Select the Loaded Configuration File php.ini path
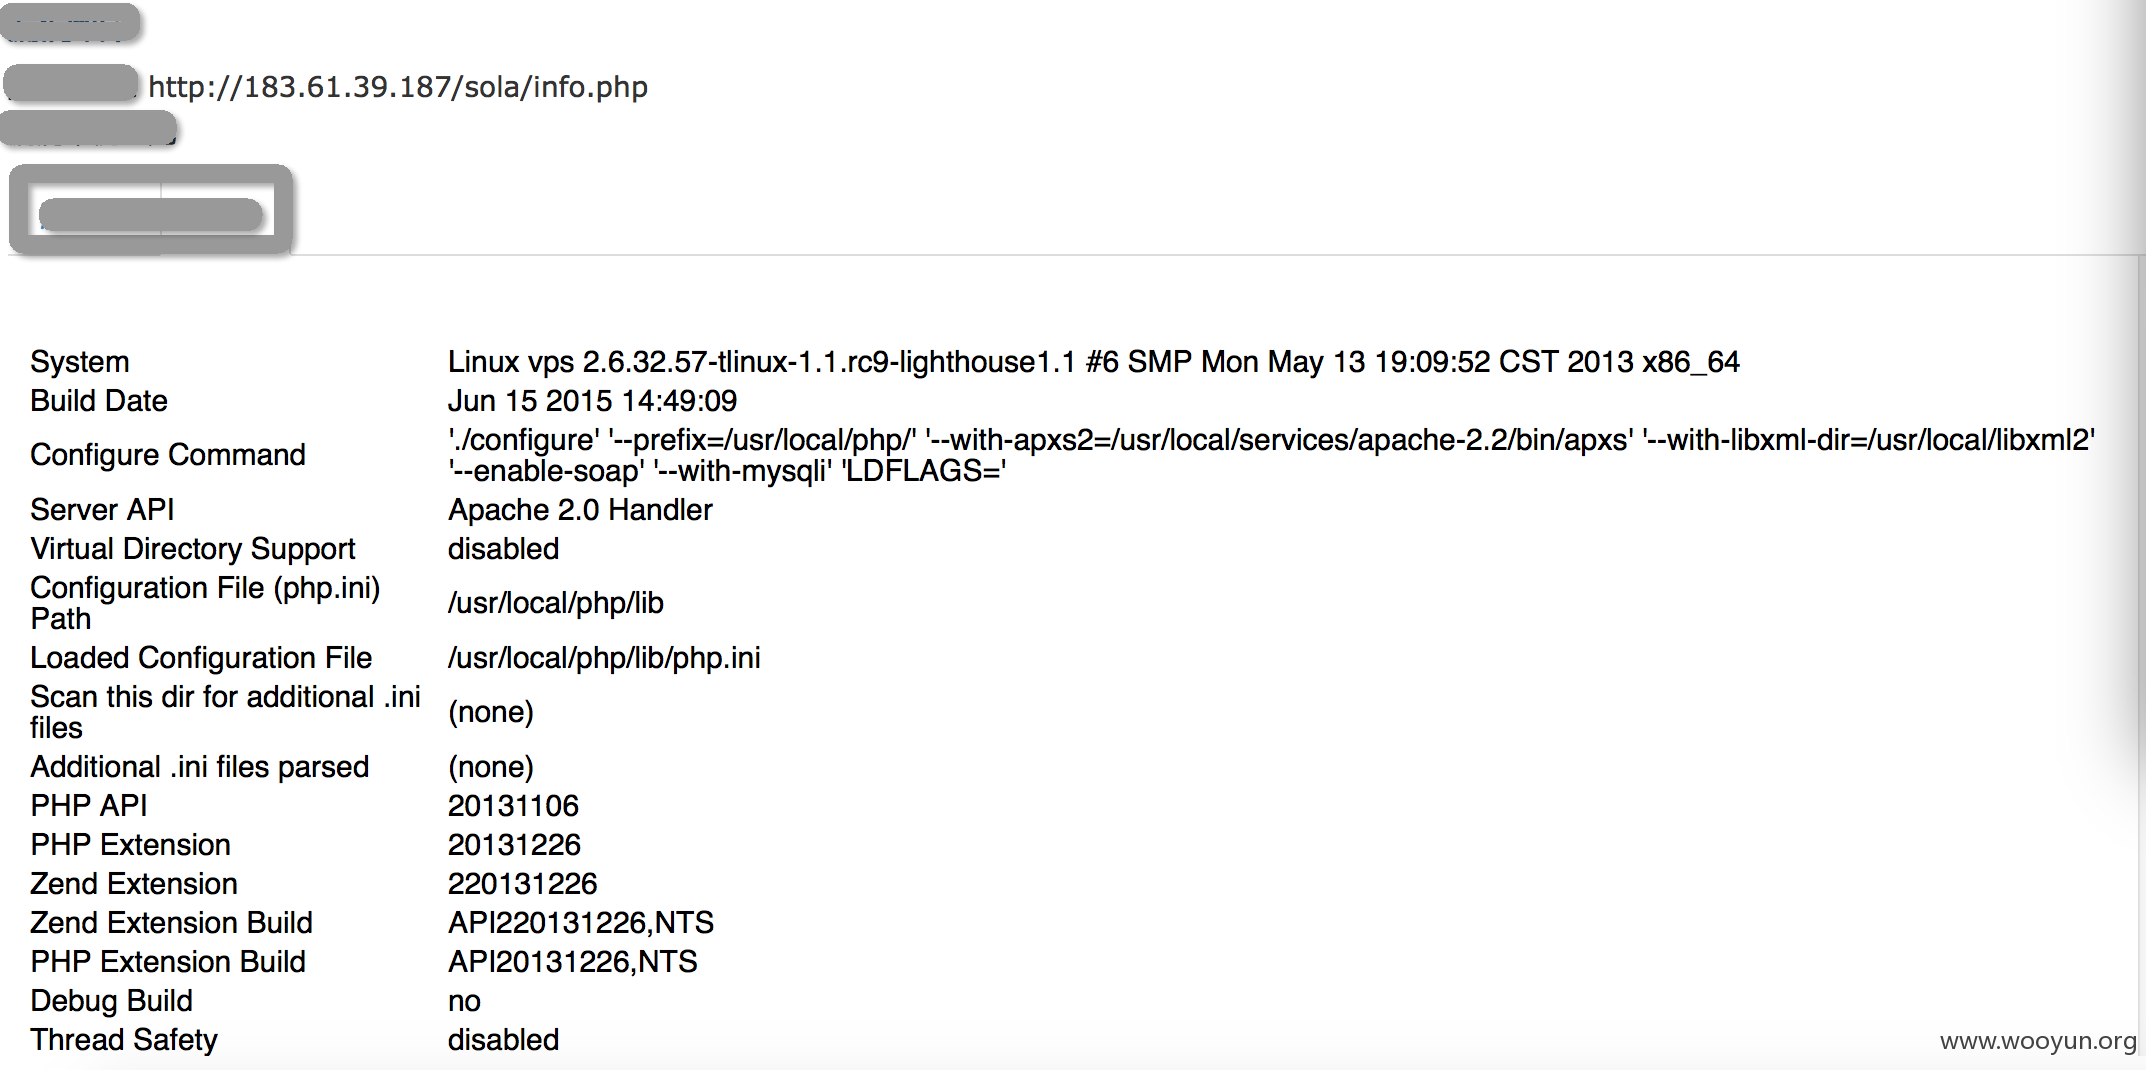The height and width of the screenshot is (1070, 2146). click(x=604, y=657)
